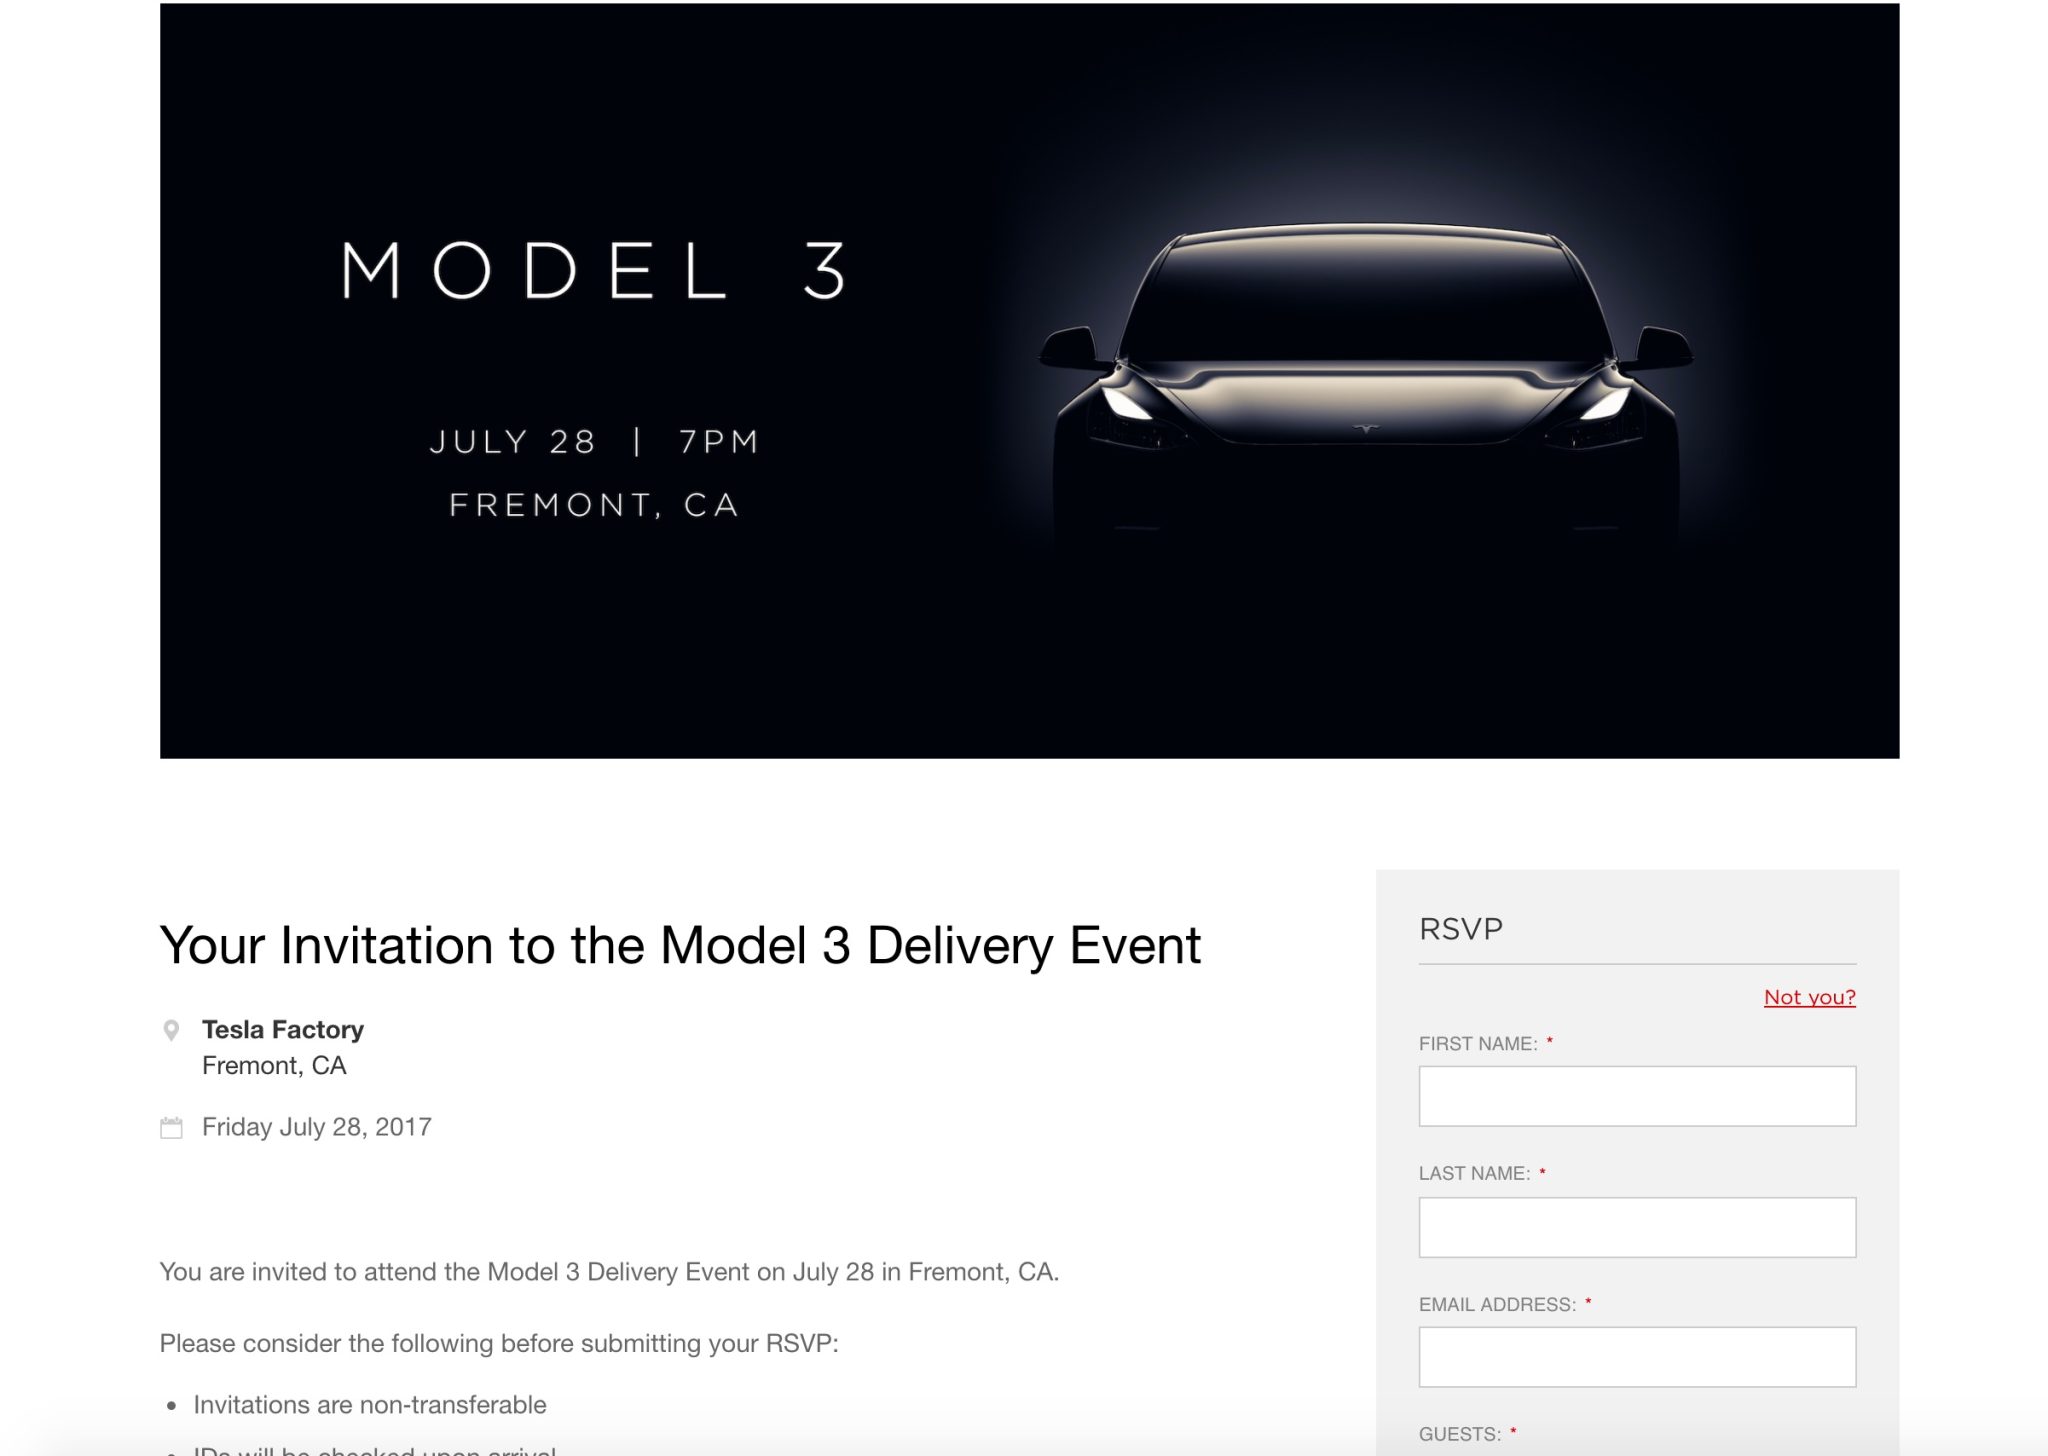The width and height of the screenshot is (2048, 1456).
Task: Click the "Tesla Factory" venue name
Action: [283, 1030]
